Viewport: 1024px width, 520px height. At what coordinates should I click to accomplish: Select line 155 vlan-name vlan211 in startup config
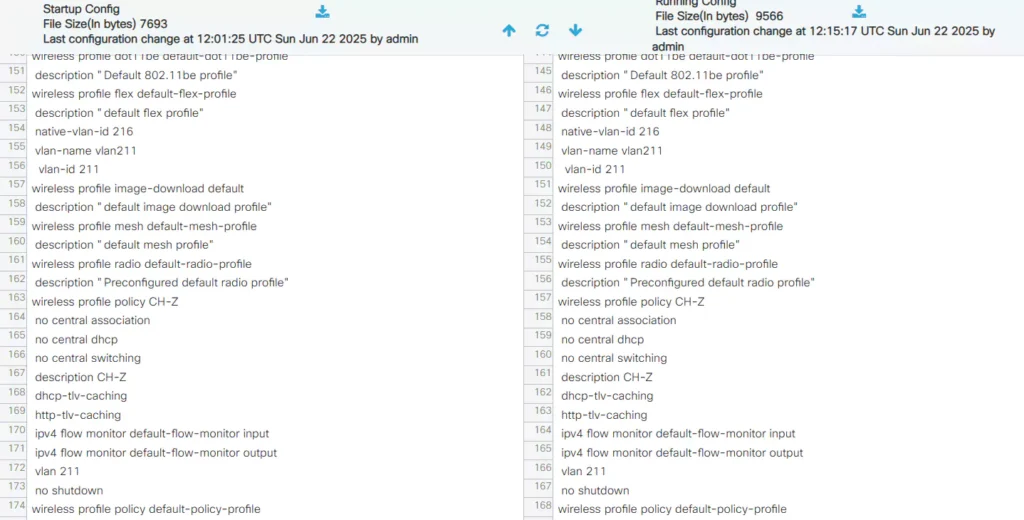point(85,151)
